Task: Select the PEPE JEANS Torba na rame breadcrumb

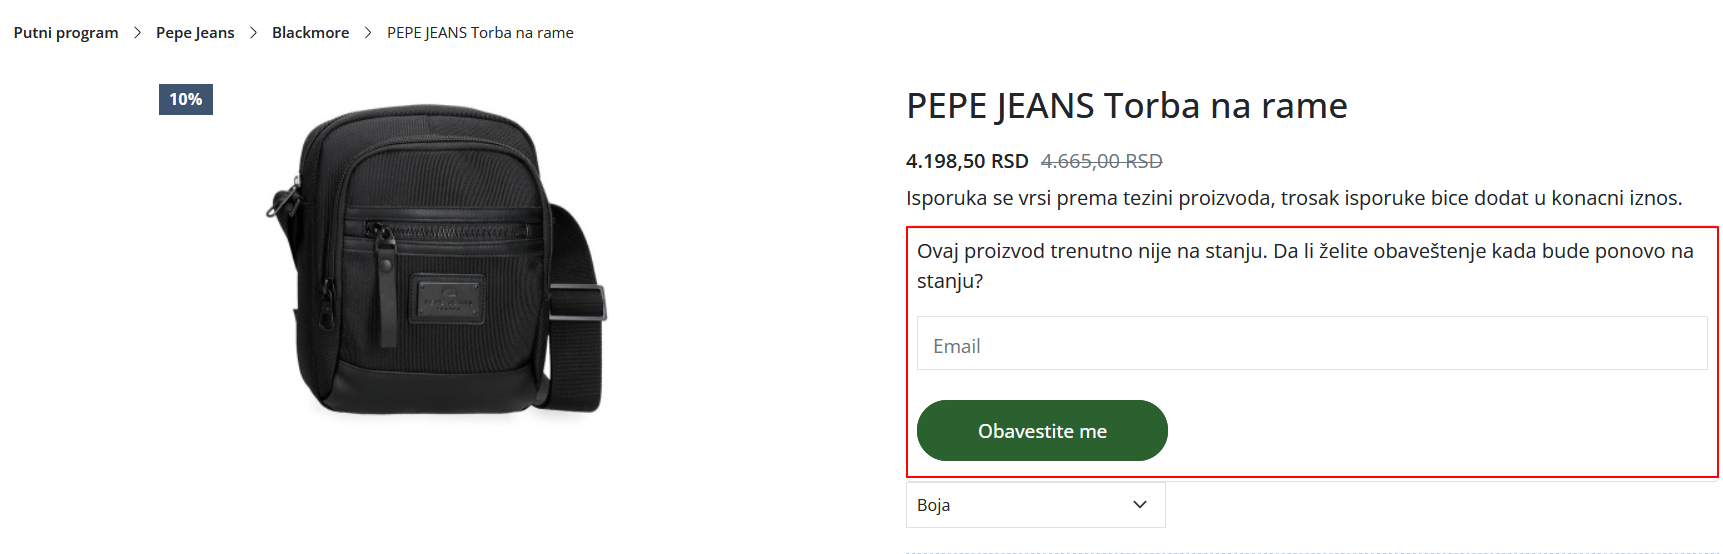Action: pyautogui.click(x=480, y=33)
